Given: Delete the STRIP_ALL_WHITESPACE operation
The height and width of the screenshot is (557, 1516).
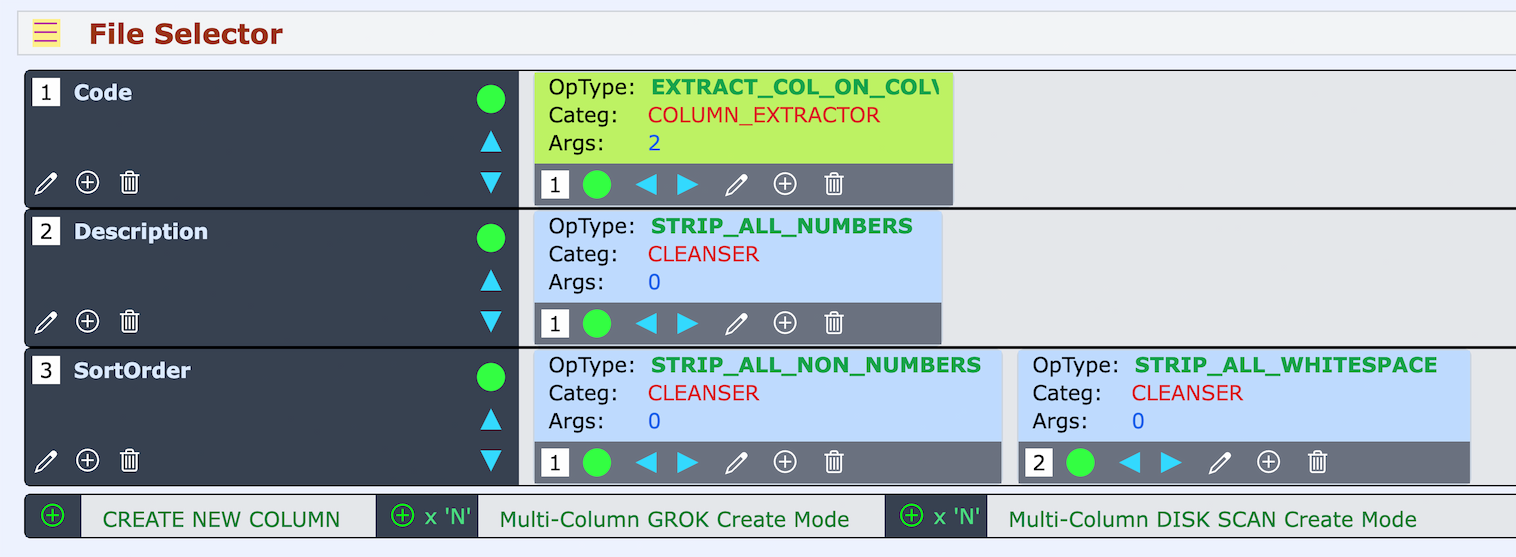Looking at the screenshot, I should pyautogui.click(x=1318, y=462).
